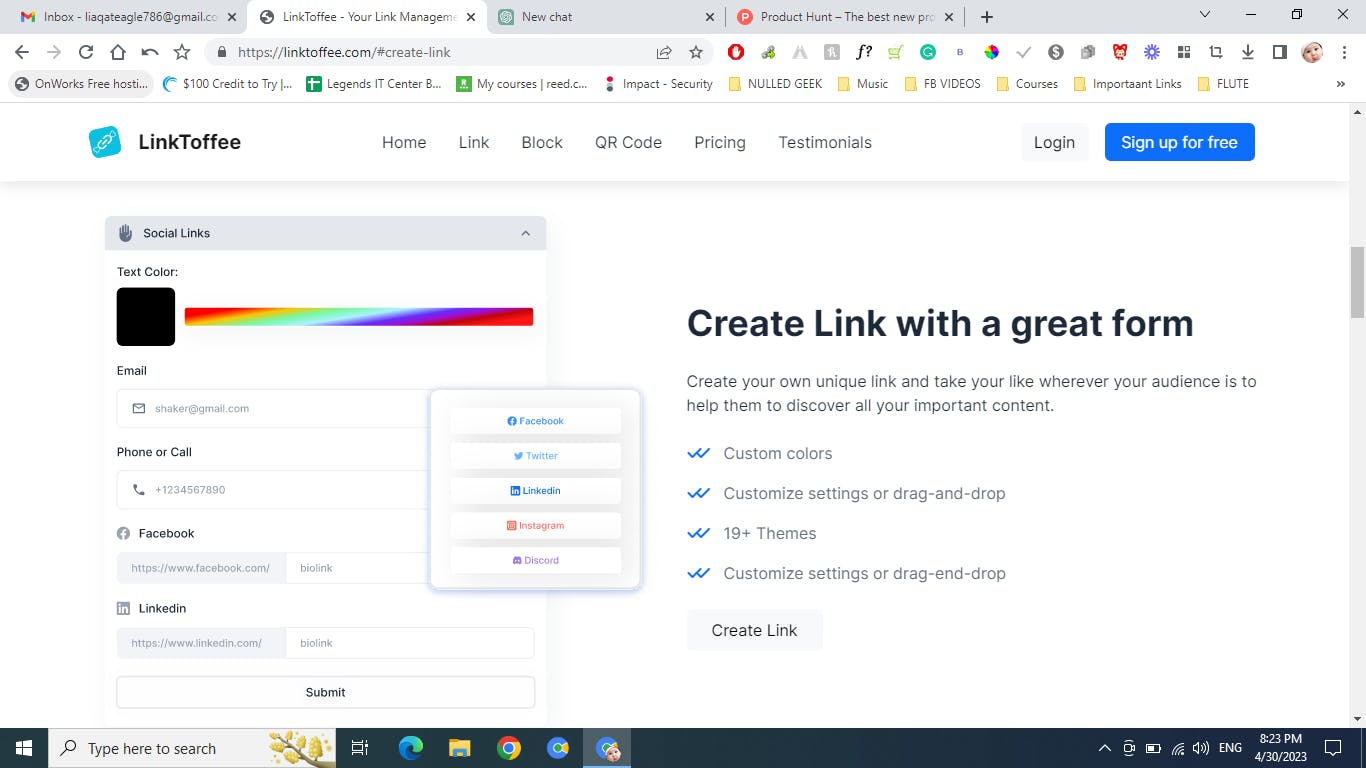
Task: Click the Phone or Call input field
Action: pyautogui.click(x=274, y=490)
